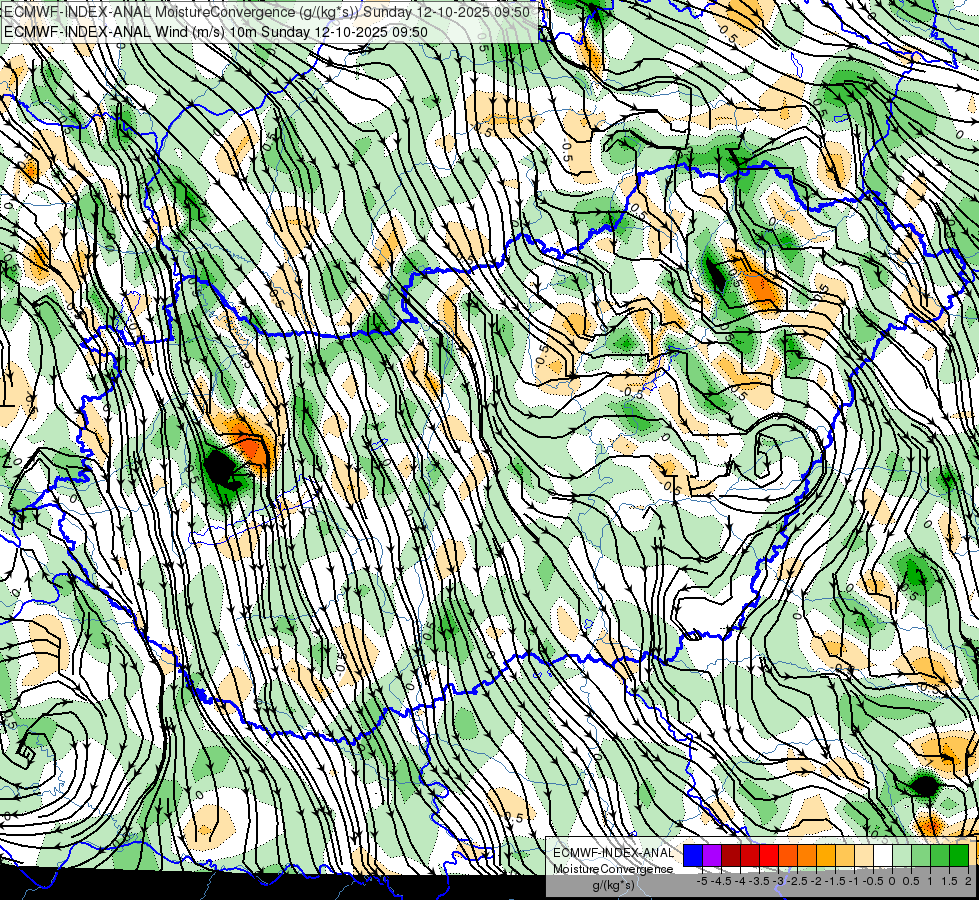
Task: Click the -4.5 tick value in the legend
Action: 721,881
